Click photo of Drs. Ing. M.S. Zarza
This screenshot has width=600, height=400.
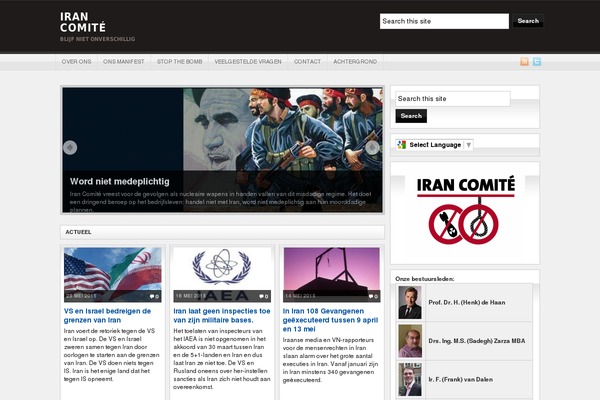coord(410,341)
